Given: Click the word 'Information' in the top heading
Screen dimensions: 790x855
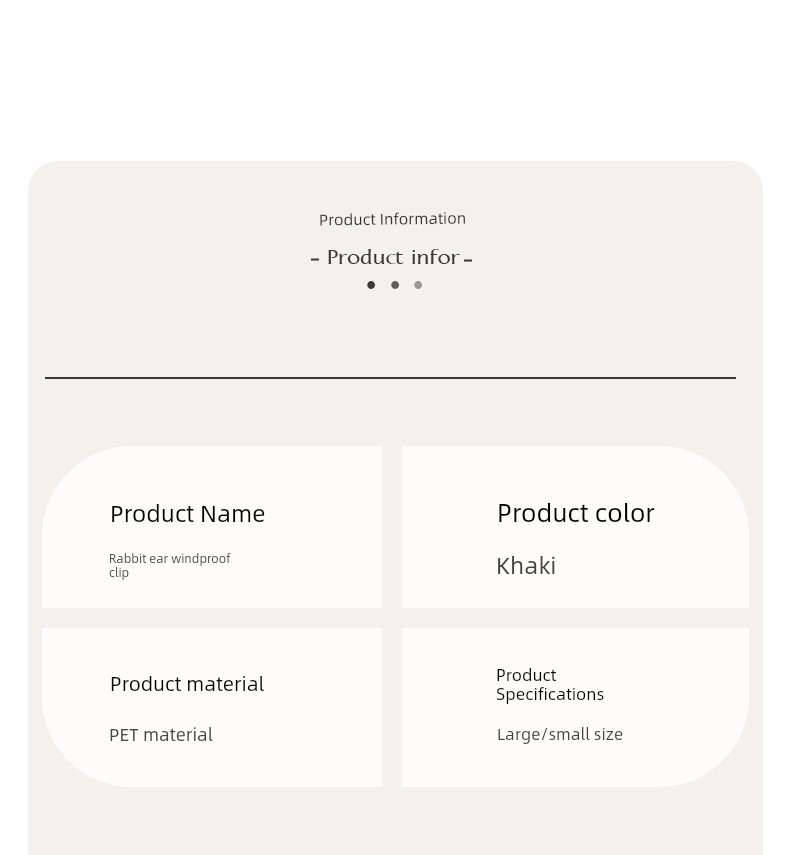Looking at the screenshot, I should pyautogui.click(x=422, y=219).
